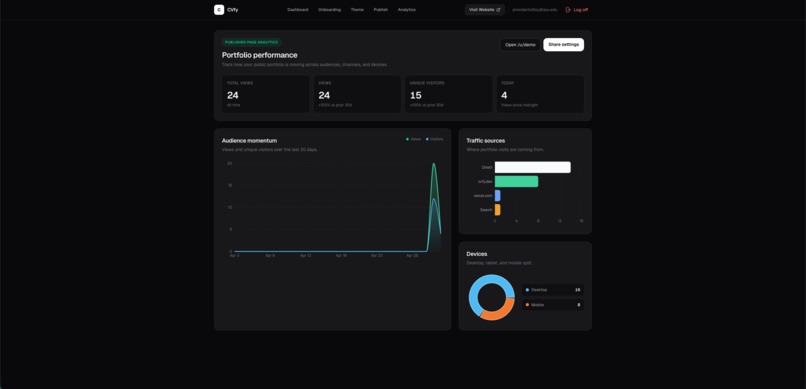806x389 pixels.
Task: Click the Mobile legend row
Action: [553, 305]
